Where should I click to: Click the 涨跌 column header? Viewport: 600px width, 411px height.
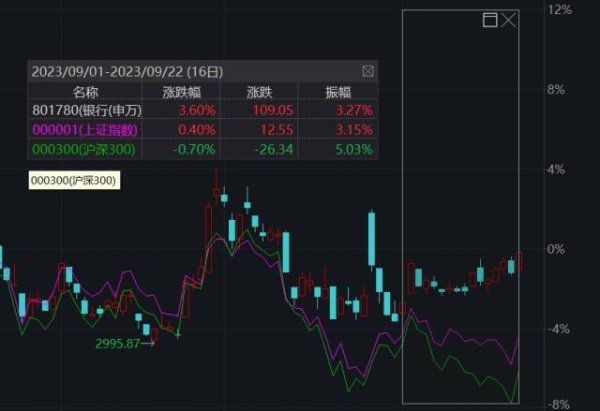259,92
